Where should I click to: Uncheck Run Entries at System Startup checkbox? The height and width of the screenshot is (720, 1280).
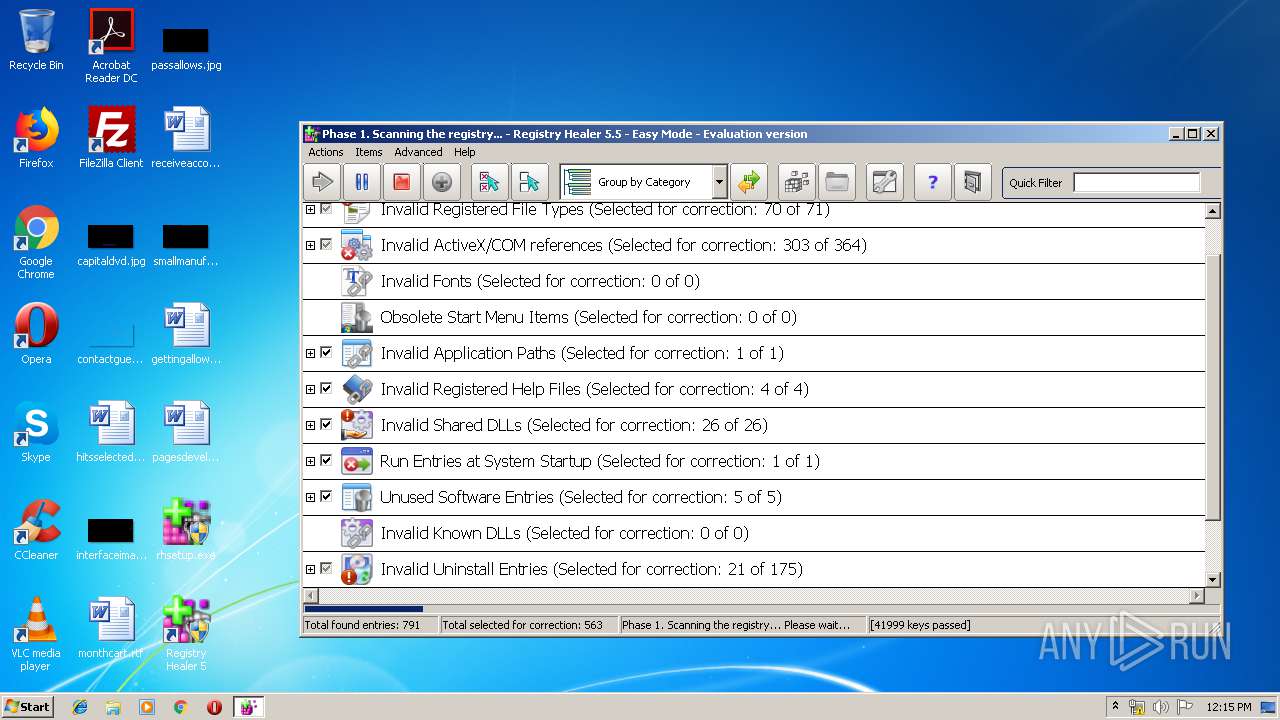coord(326,461)
